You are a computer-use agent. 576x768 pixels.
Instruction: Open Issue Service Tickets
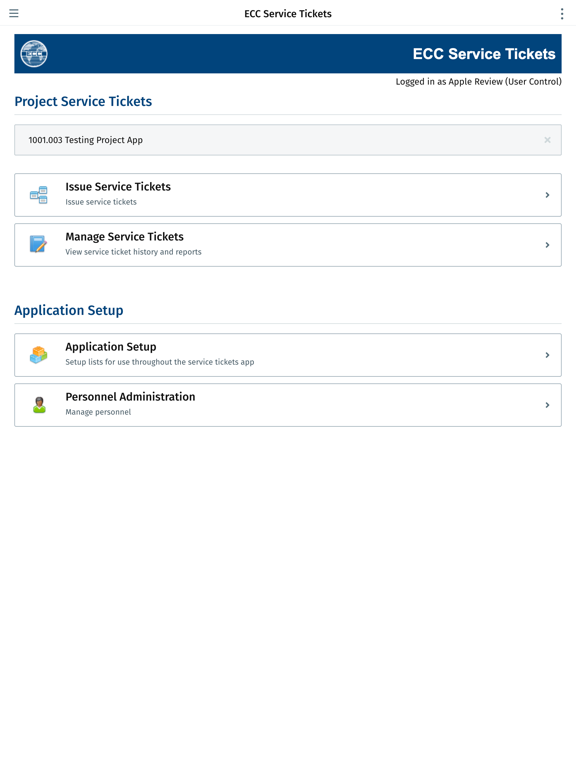coord(288,195)
